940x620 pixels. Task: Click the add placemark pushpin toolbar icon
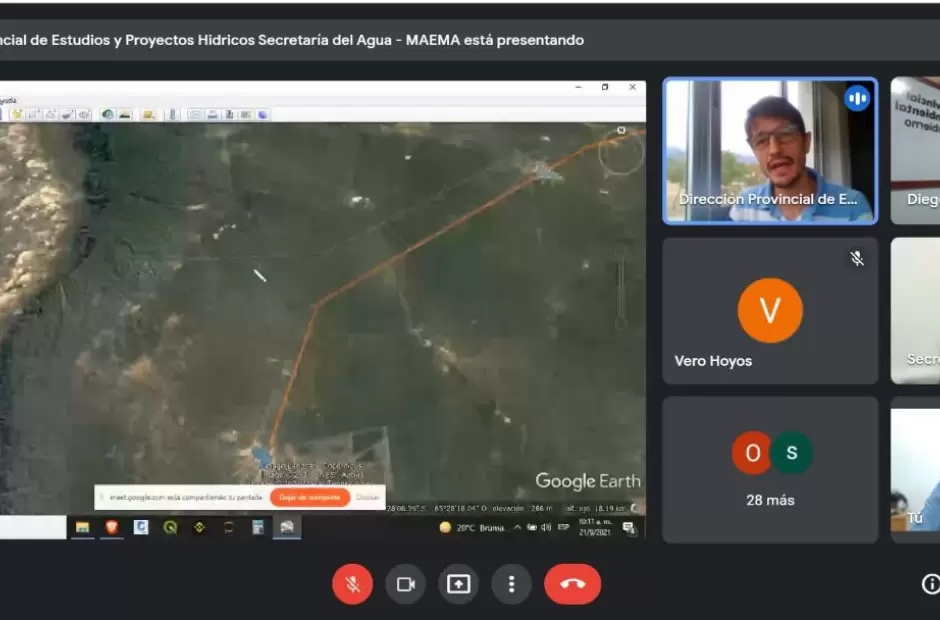click(x=17, y=114)
